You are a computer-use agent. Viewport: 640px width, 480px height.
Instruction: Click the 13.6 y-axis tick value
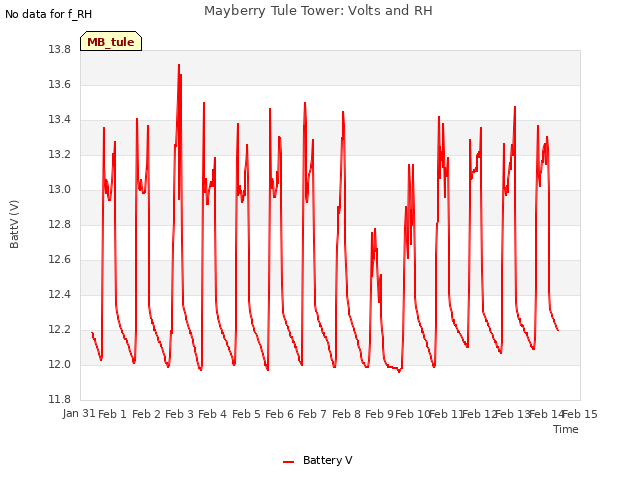click(x=60, y=84)
